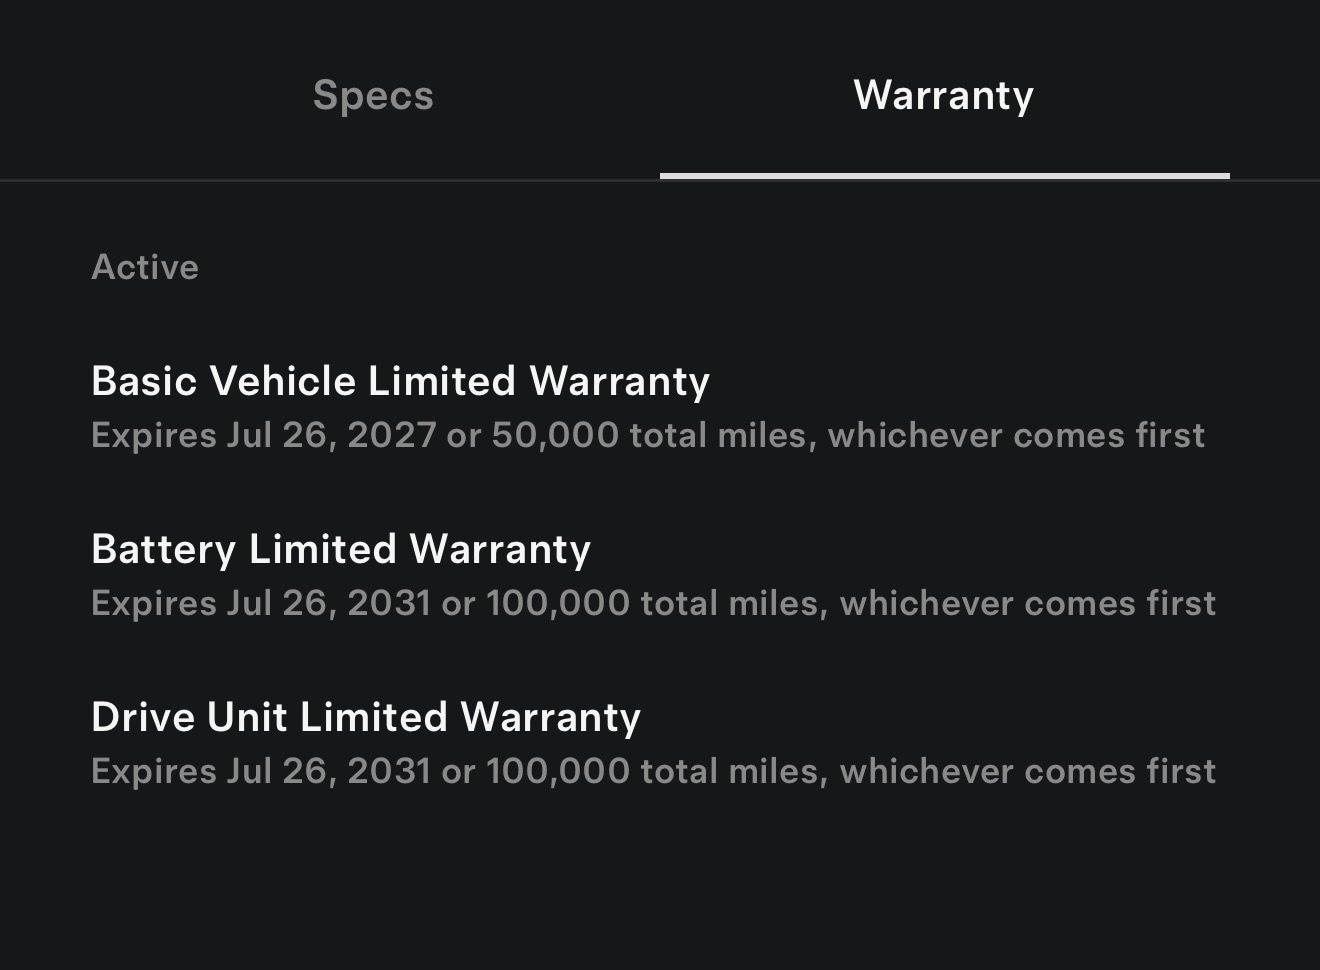Click the top navigation bar area
The height and width of the screenshot is (970, 1320).
[660, 90]
